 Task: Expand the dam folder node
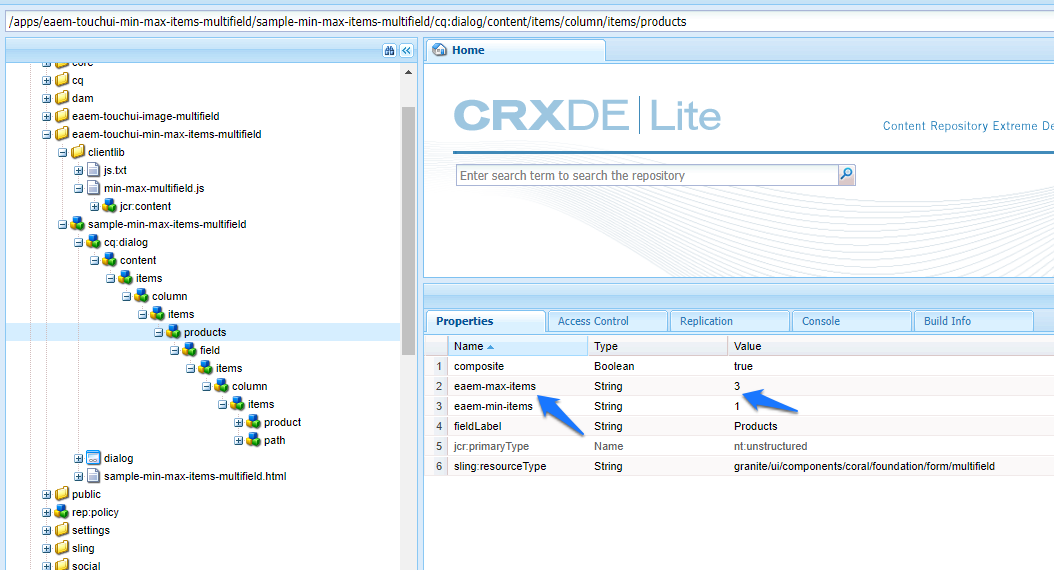46,98
